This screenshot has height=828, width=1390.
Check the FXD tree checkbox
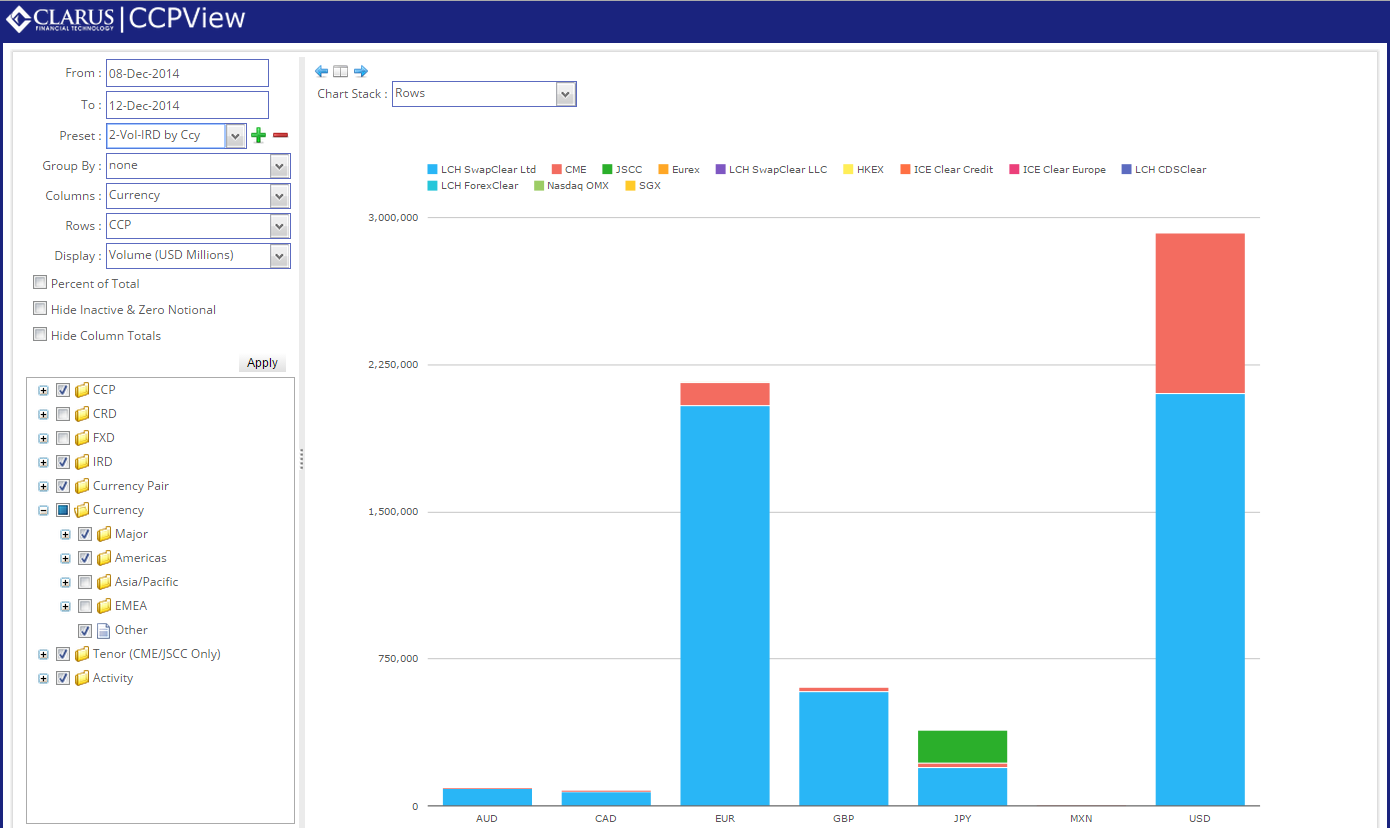(63, 438)
